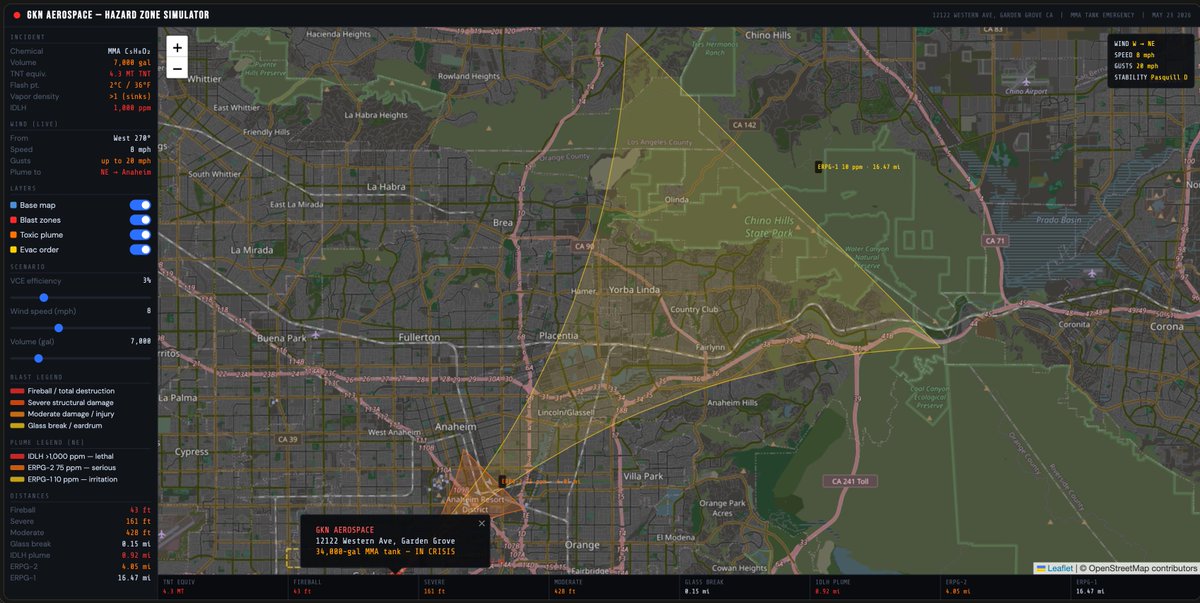The image size is (1200, 603).
Task: Disable the Toxic plume layer switch
Action: (140, 235)
